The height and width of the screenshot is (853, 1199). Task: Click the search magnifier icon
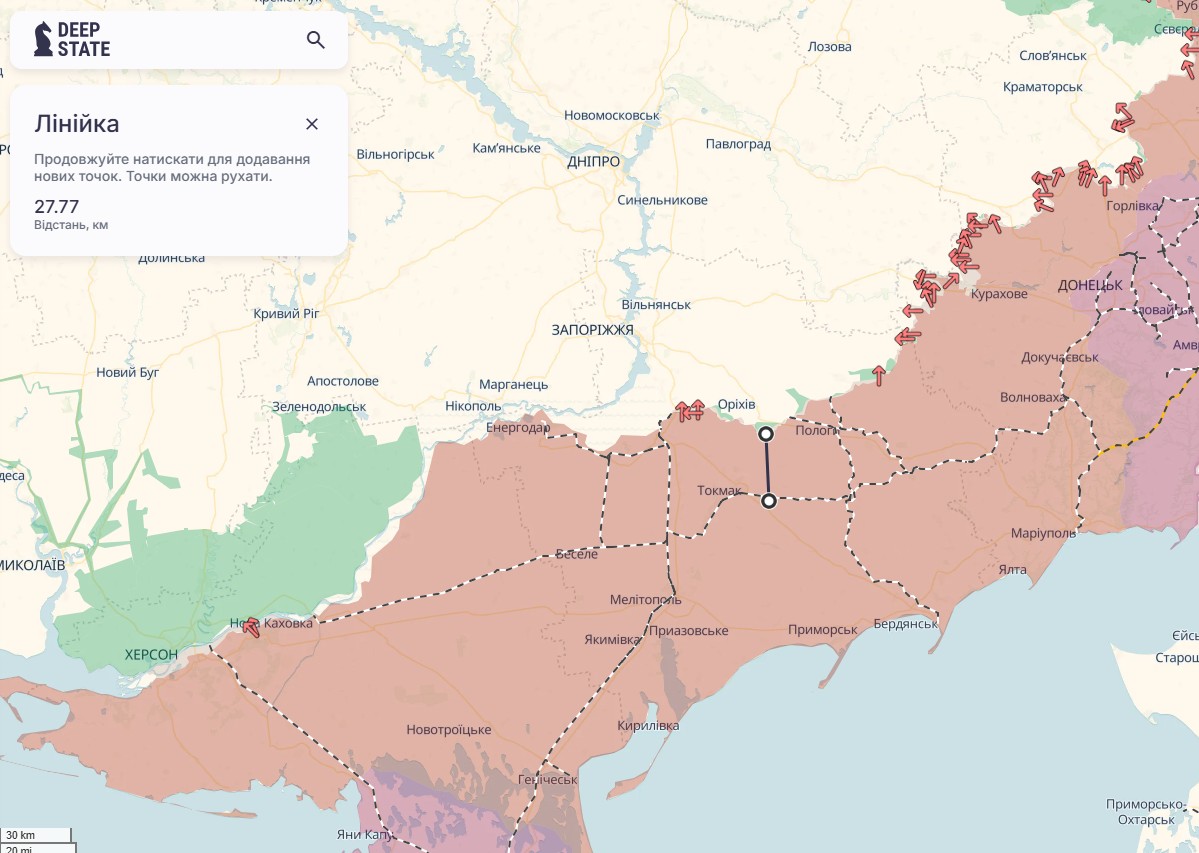coord(315,40)
